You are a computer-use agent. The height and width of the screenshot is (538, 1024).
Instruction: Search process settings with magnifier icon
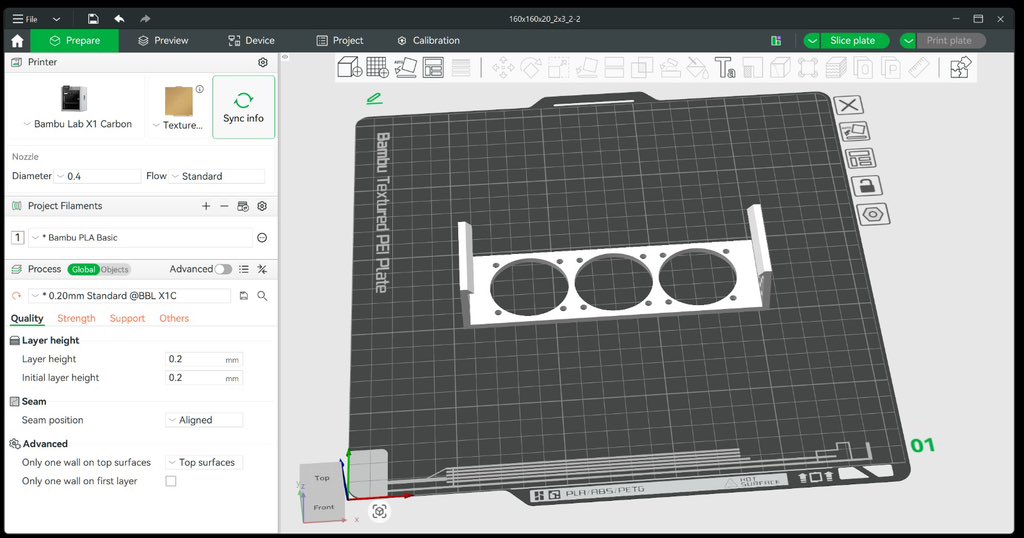pos(262,296)
